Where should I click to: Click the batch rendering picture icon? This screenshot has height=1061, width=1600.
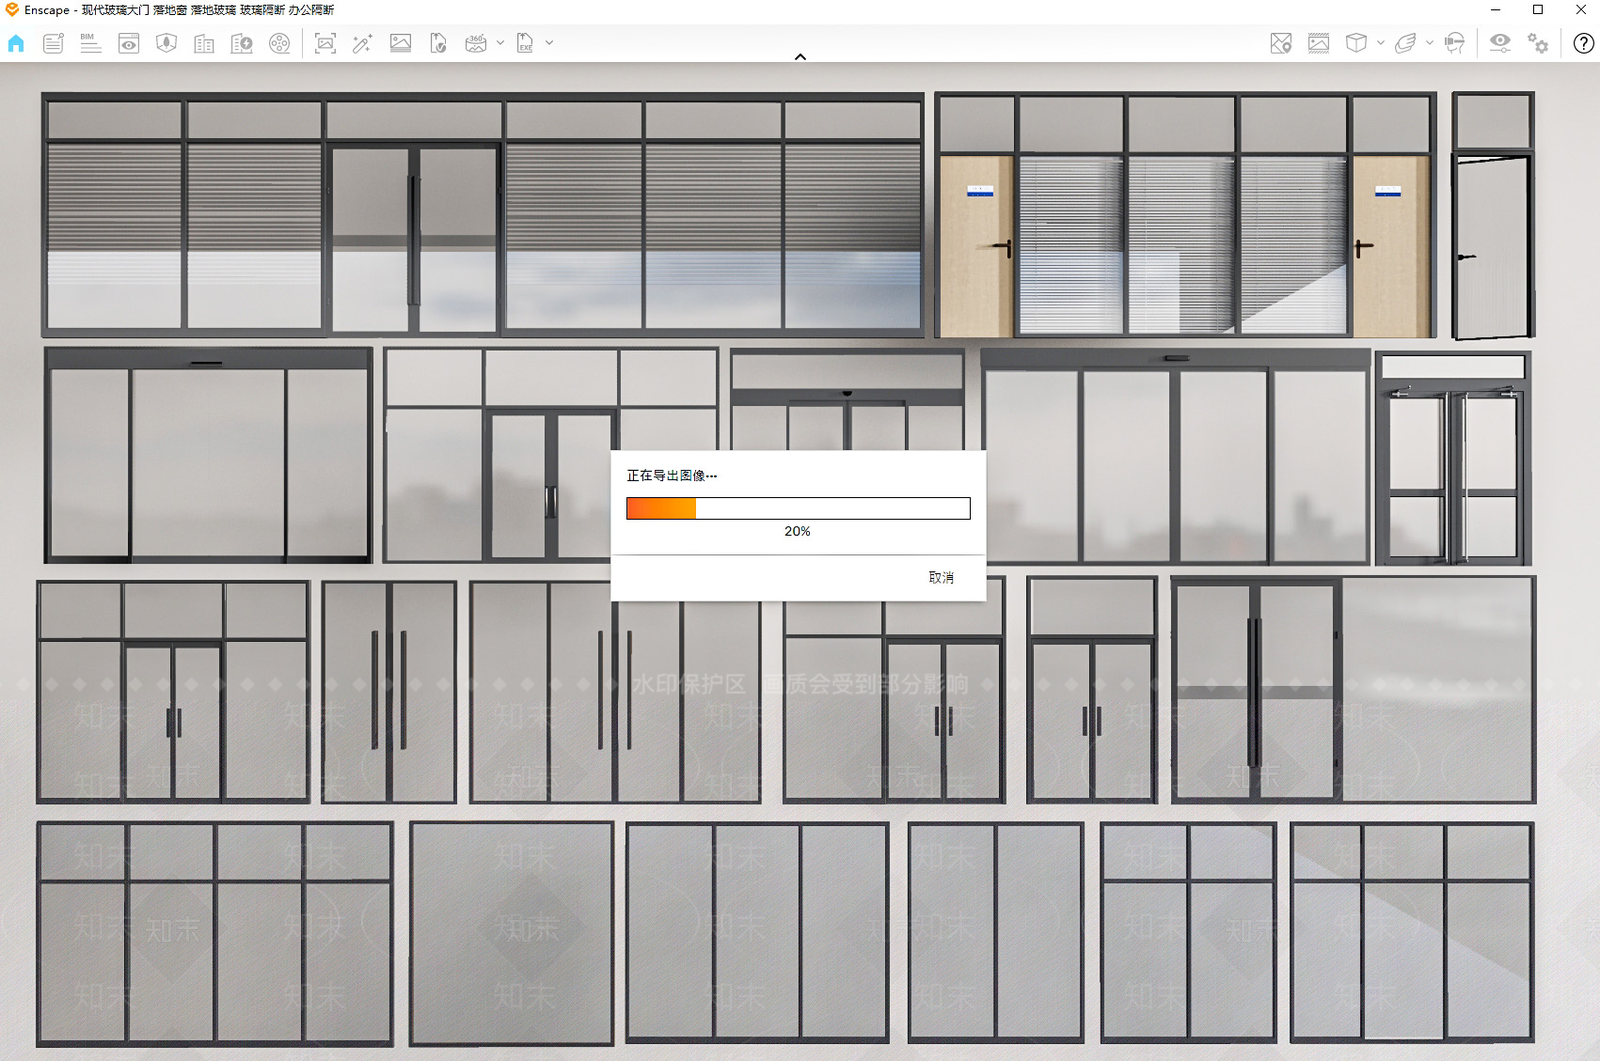(x=400, y=43)
